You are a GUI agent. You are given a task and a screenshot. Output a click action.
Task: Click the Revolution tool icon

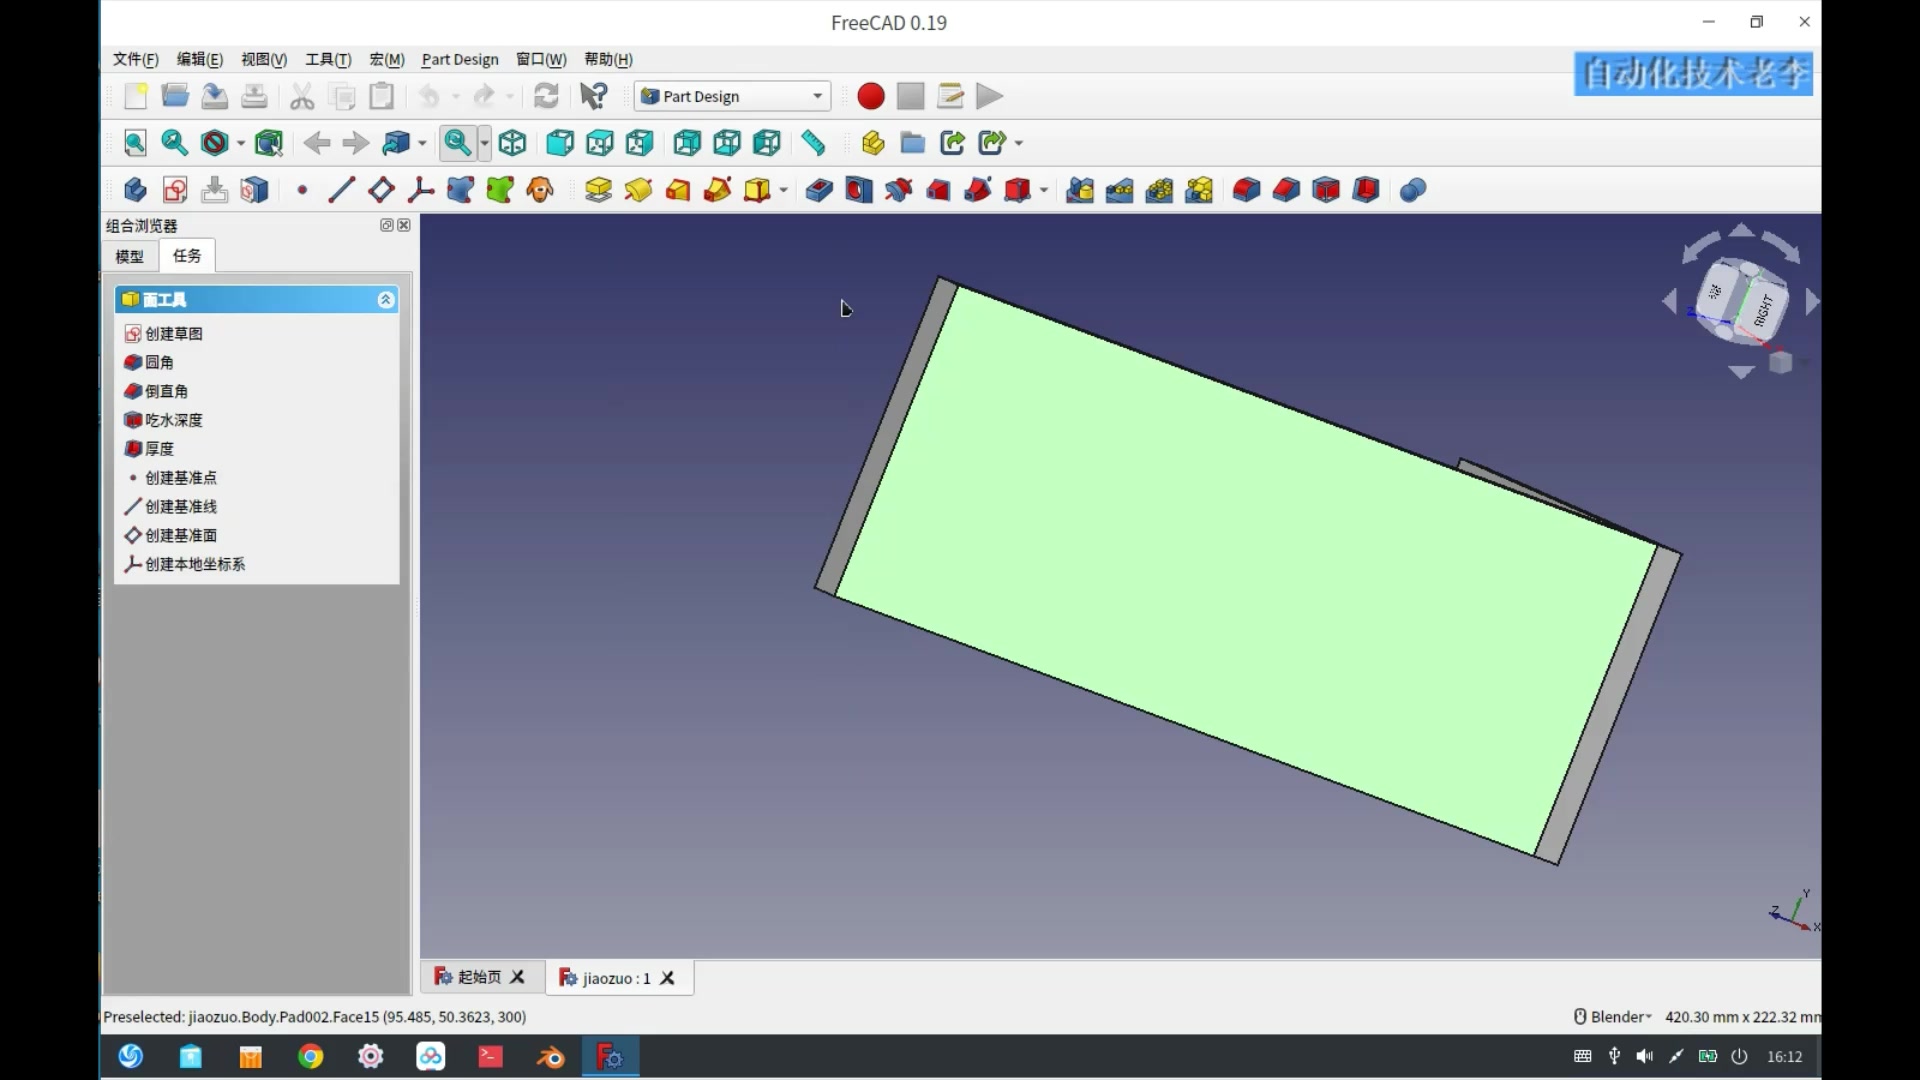pos(638,190)
